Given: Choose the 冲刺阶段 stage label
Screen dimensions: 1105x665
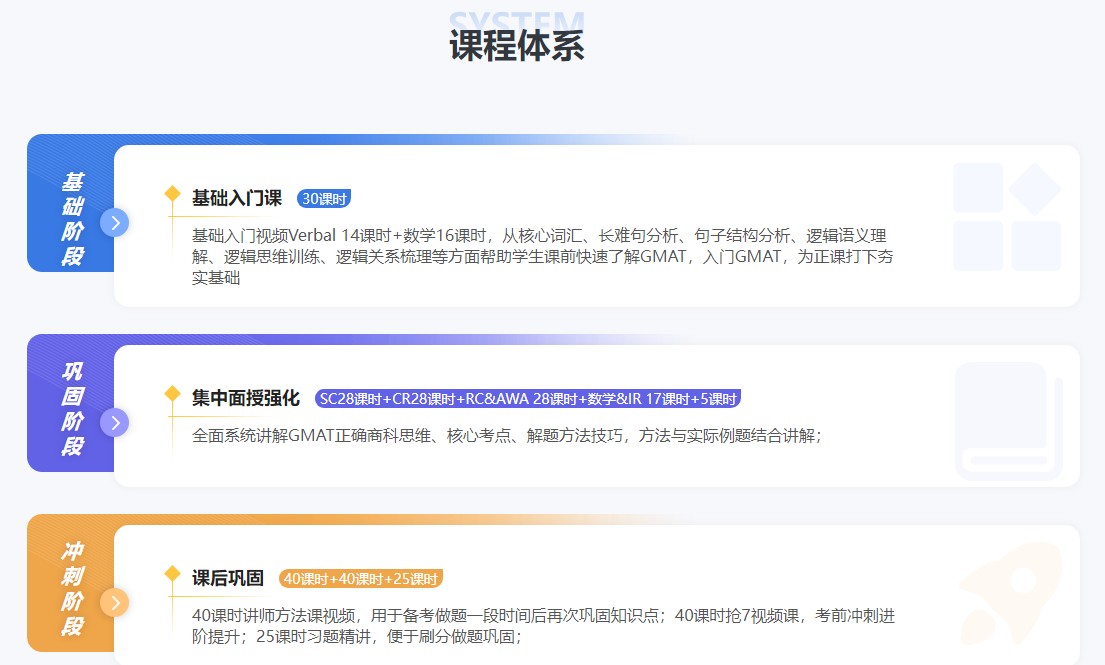Looking at the screenshot, I should [72, 589].
